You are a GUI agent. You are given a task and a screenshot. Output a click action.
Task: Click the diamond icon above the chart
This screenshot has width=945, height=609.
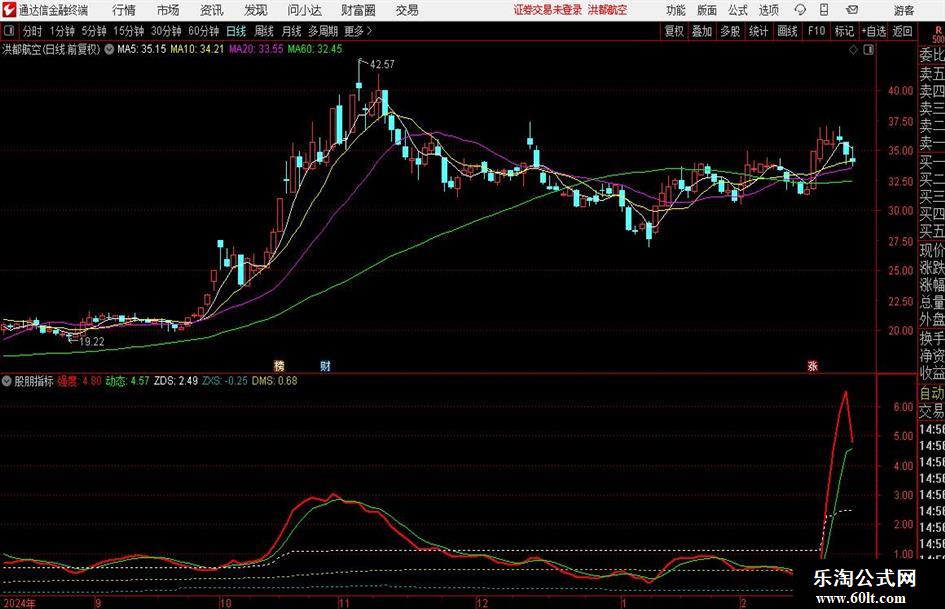point(853,50)
